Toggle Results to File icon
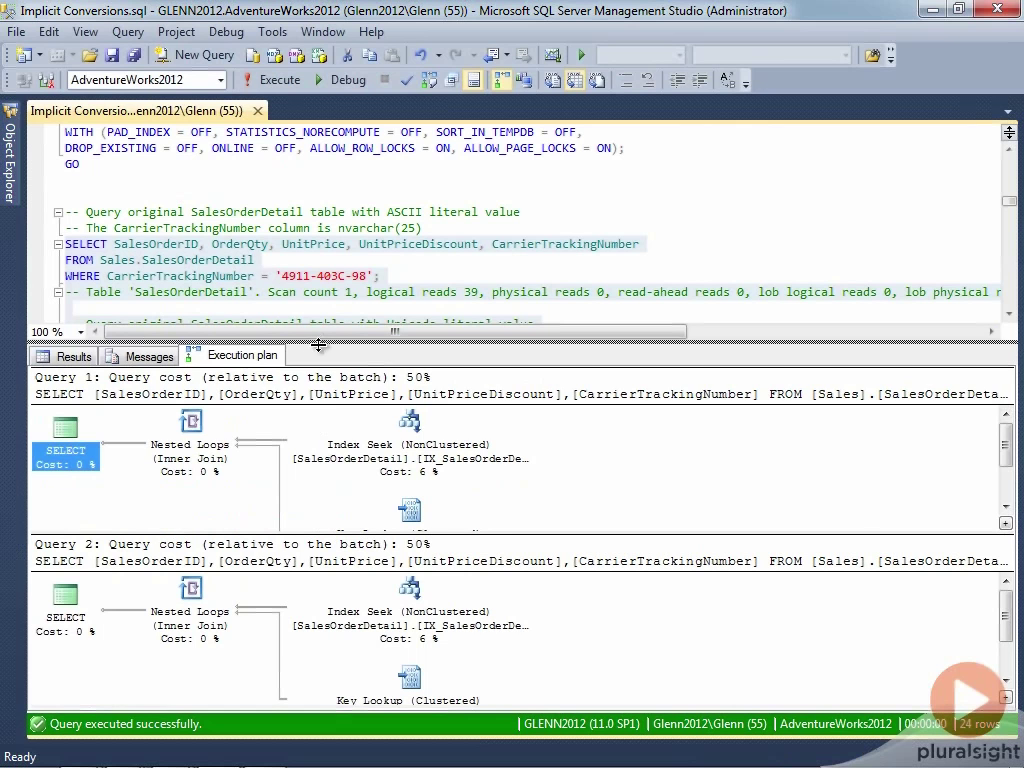 click(x=597, y=80)
